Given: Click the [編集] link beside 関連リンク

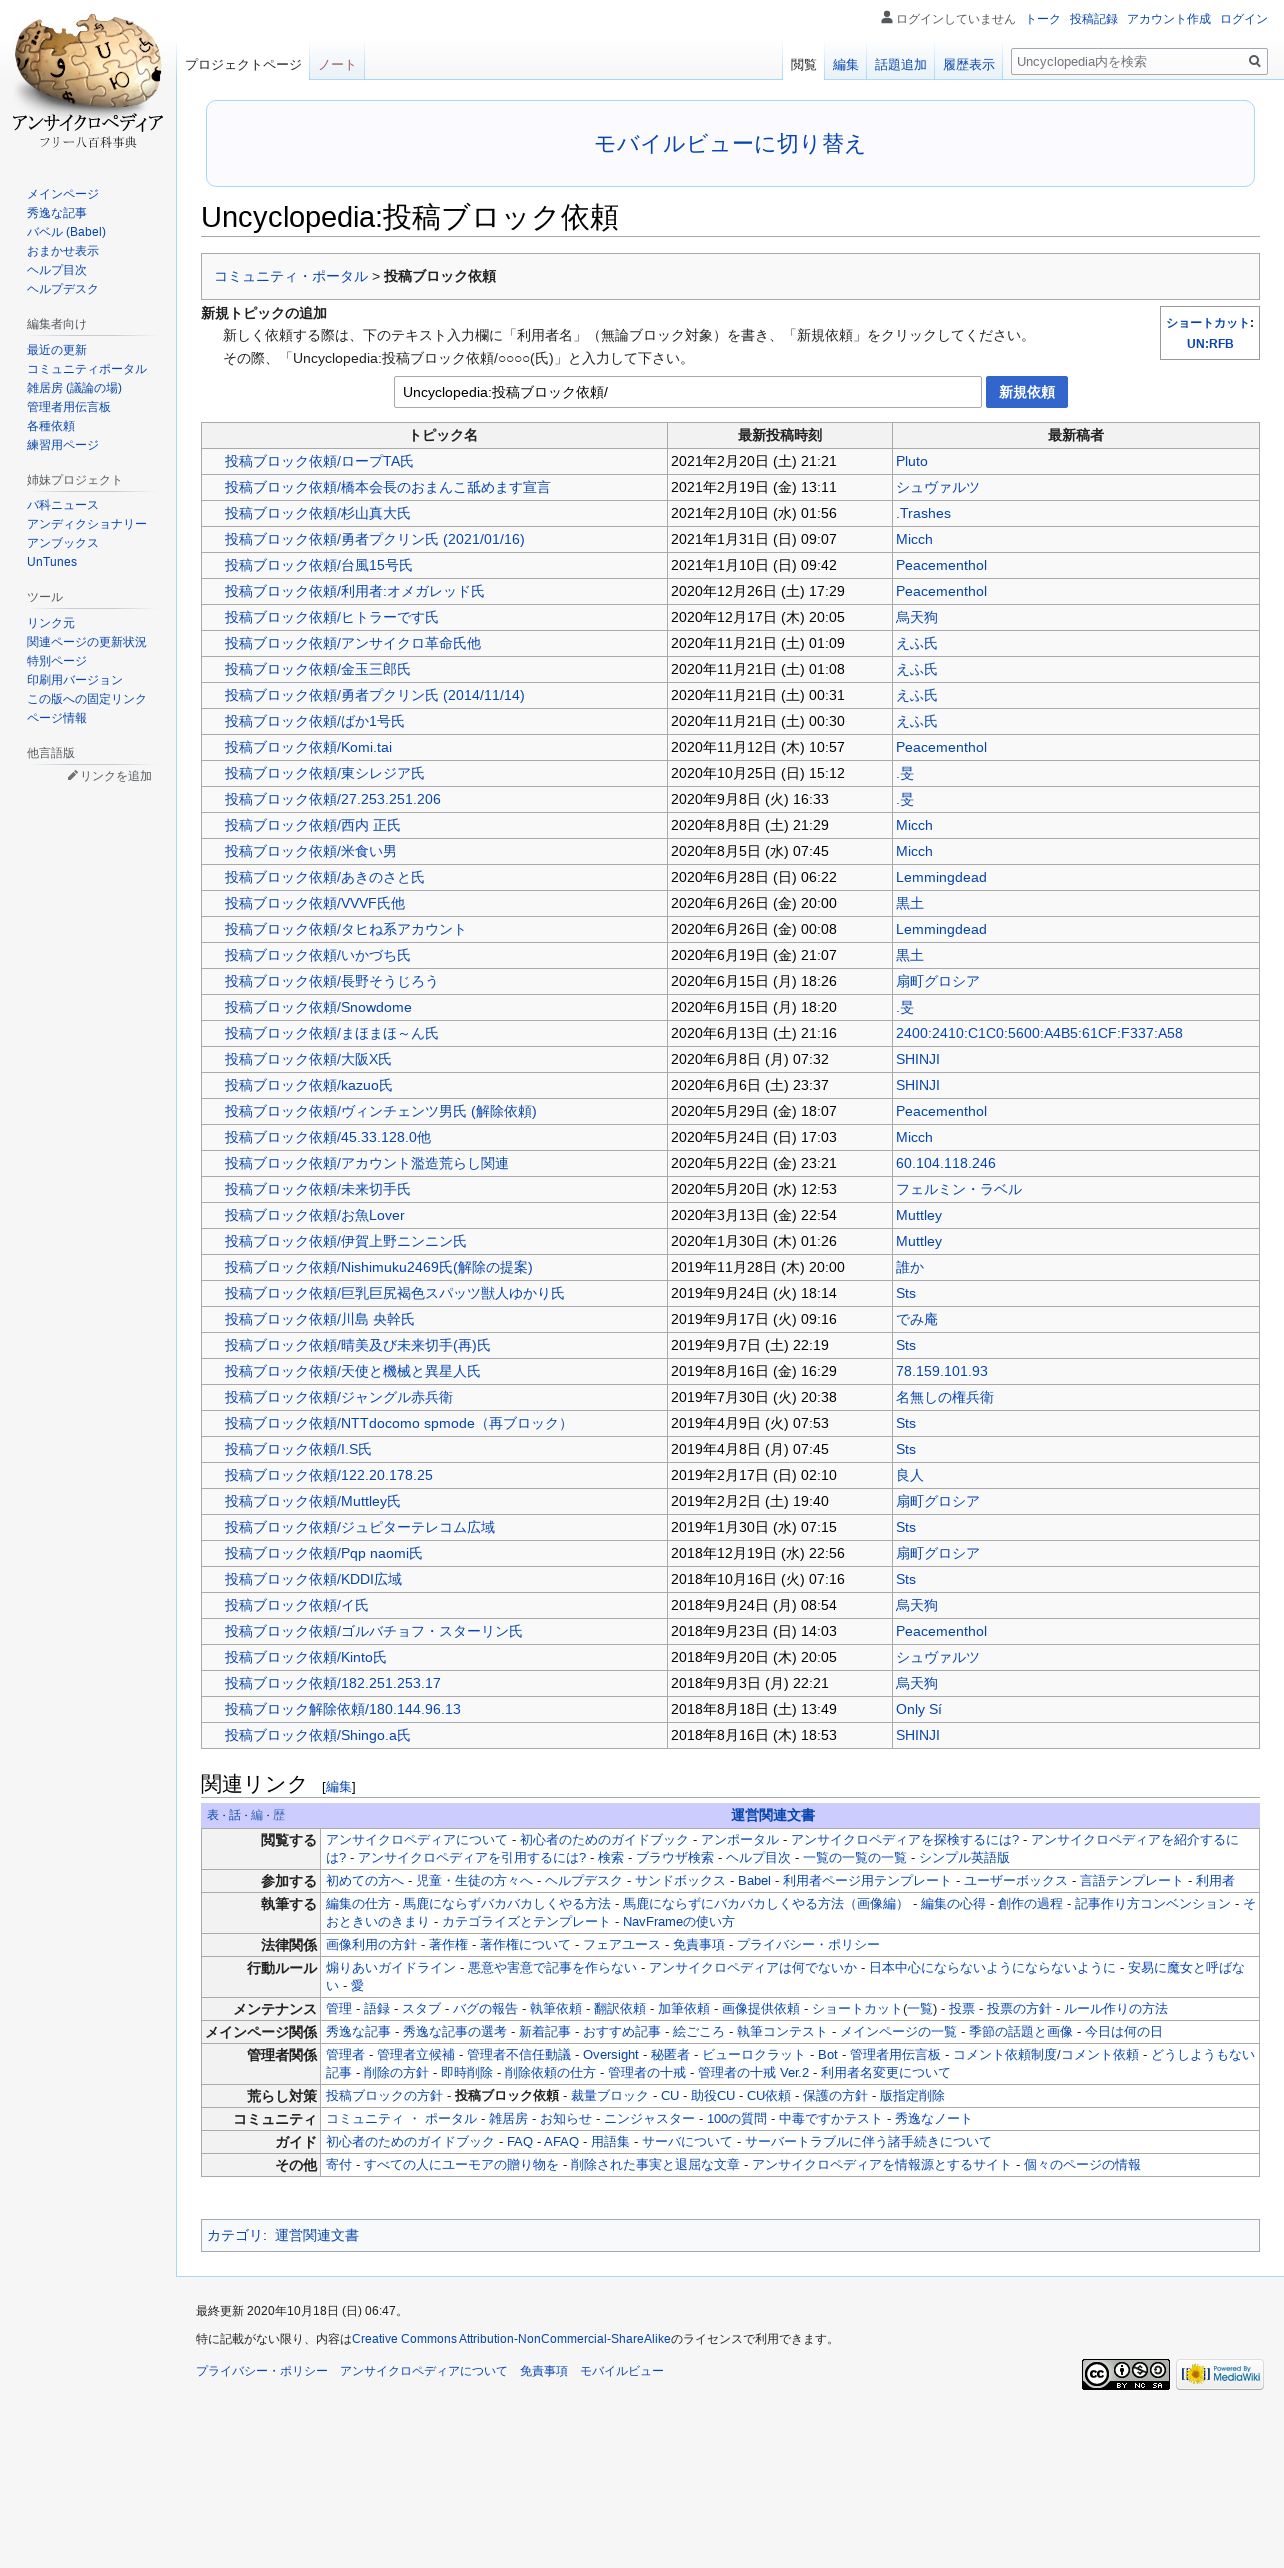Looking at the screenshot, I should point(339,1787).
